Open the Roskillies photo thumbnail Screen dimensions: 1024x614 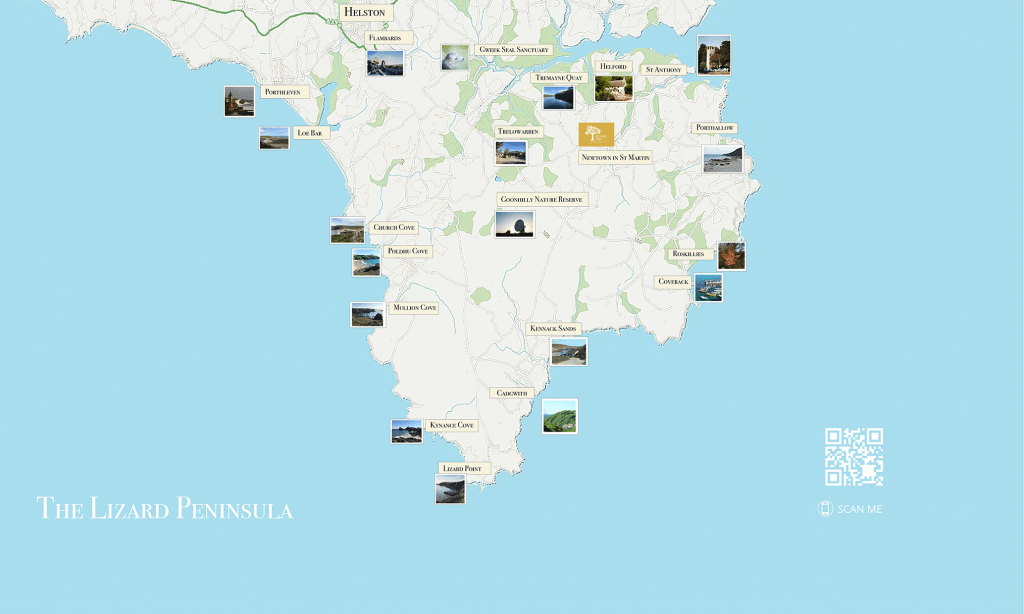tap(731, 256)
